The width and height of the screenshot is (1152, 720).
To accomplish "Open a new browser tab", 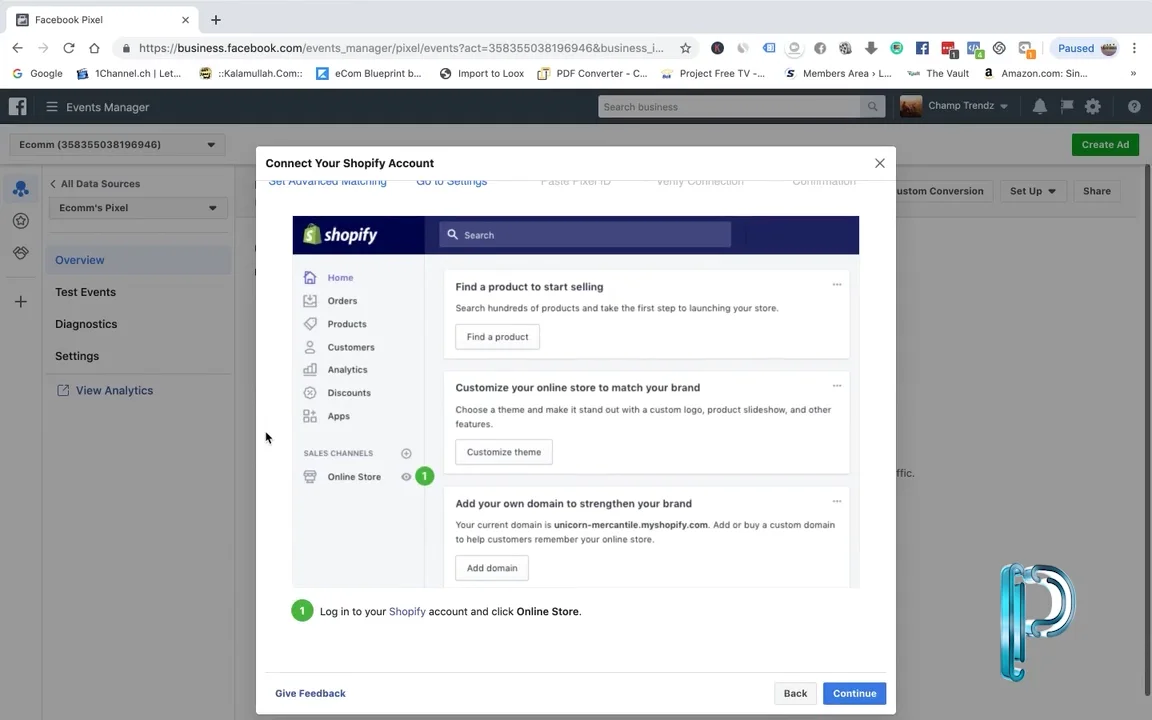I will point(215,20).
